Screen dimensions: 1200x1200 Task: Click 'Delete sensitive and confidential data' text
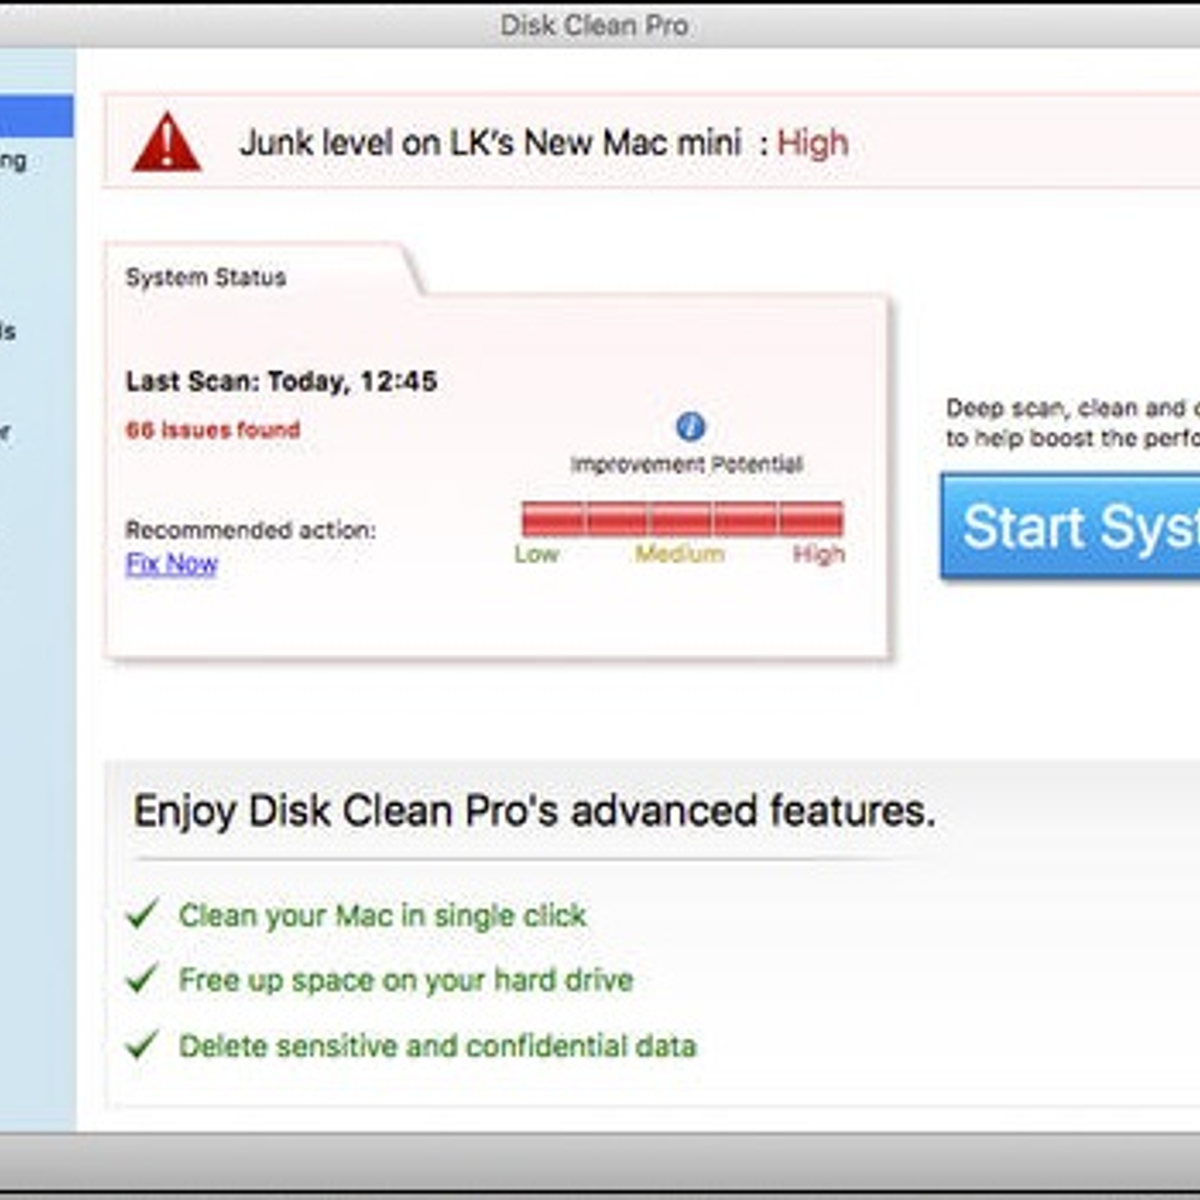(438, 1046)
